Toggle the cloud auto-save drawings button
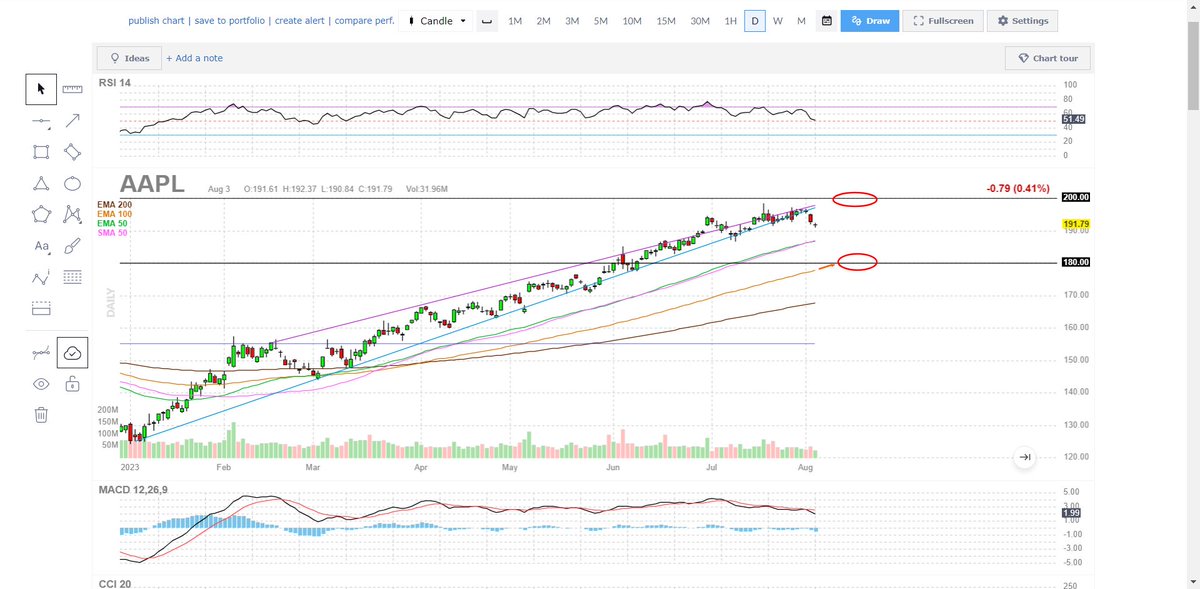This screenshot has width=1200, height=589. tap(73, 352)
